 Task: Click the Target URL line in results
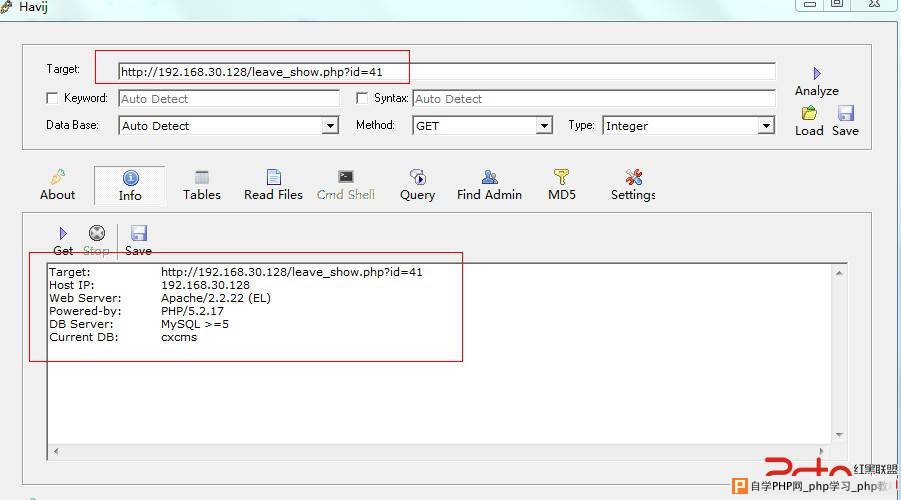pyautogui.click(x=291, y=272)
